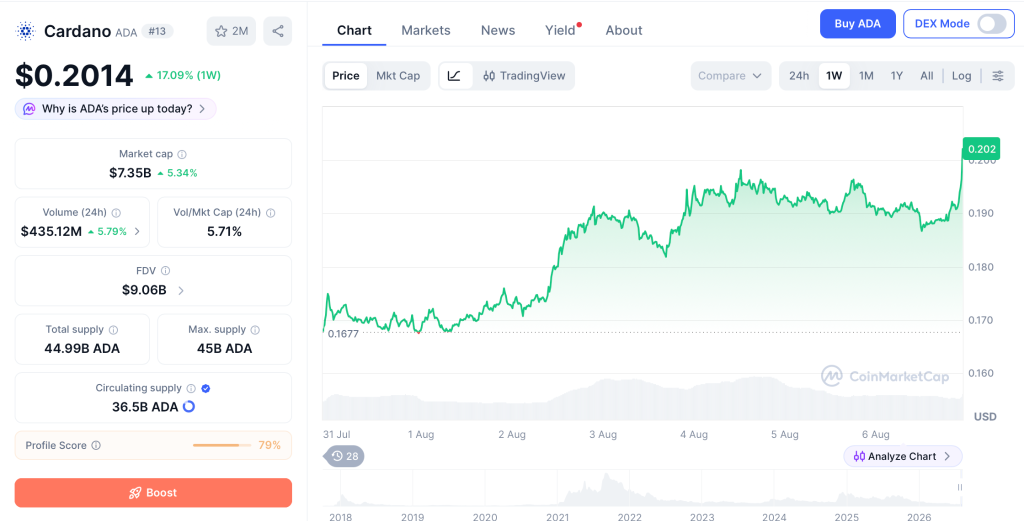Show Total supply info icon
Viewport: 1024px width, 521px height.
(113, 330)
